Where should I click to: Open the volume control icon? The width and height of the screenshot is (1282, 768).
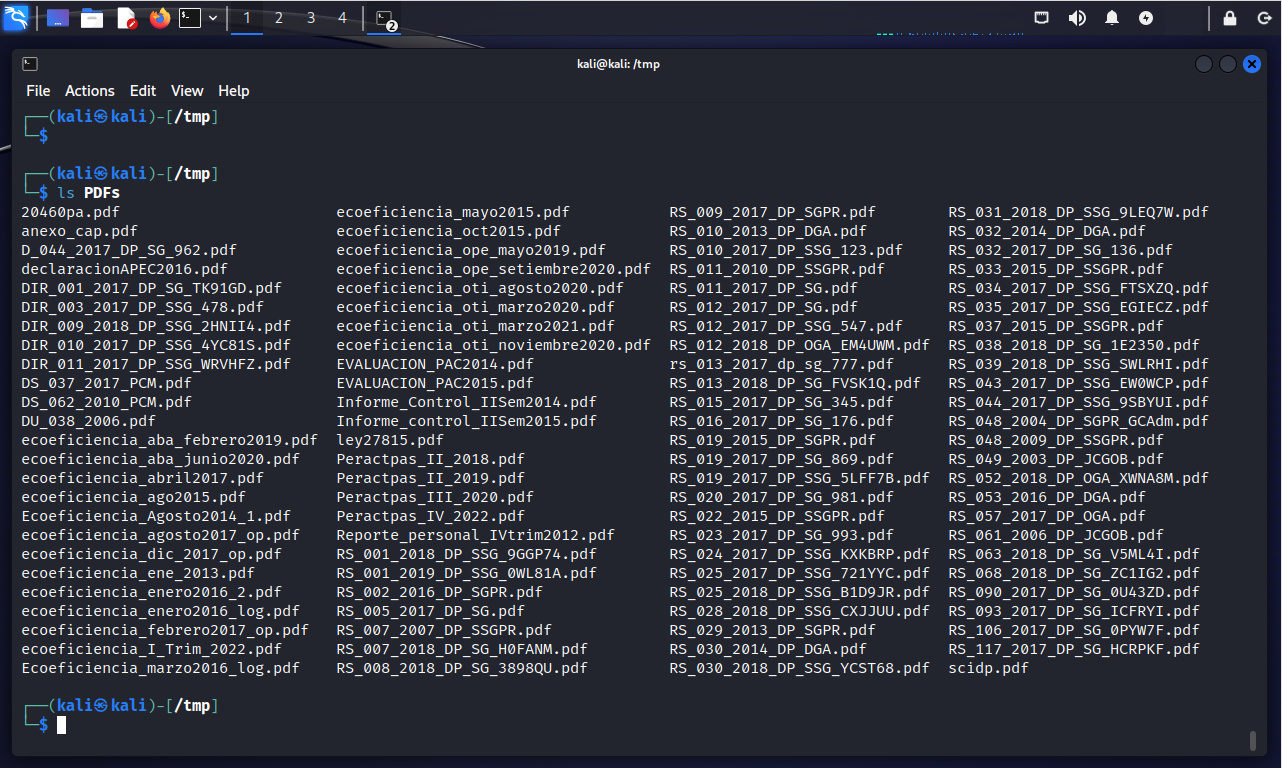pos(1077,18)
